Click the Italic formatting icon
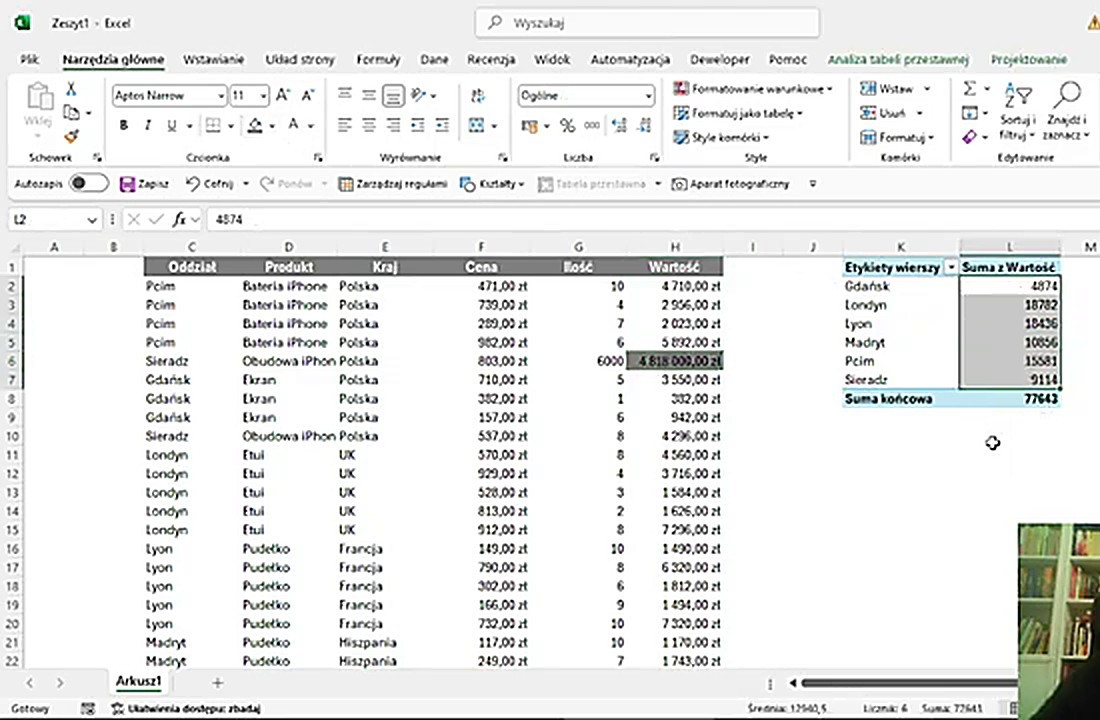 coord(148,126)
